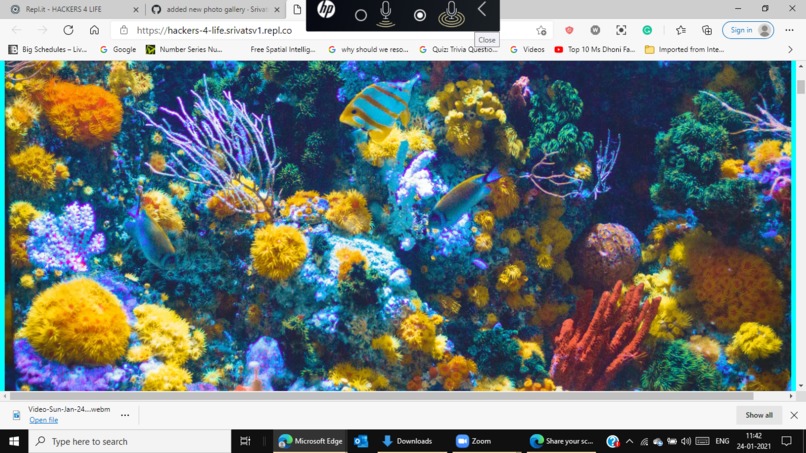Open download options three-dot menu

tap(125, 415)
